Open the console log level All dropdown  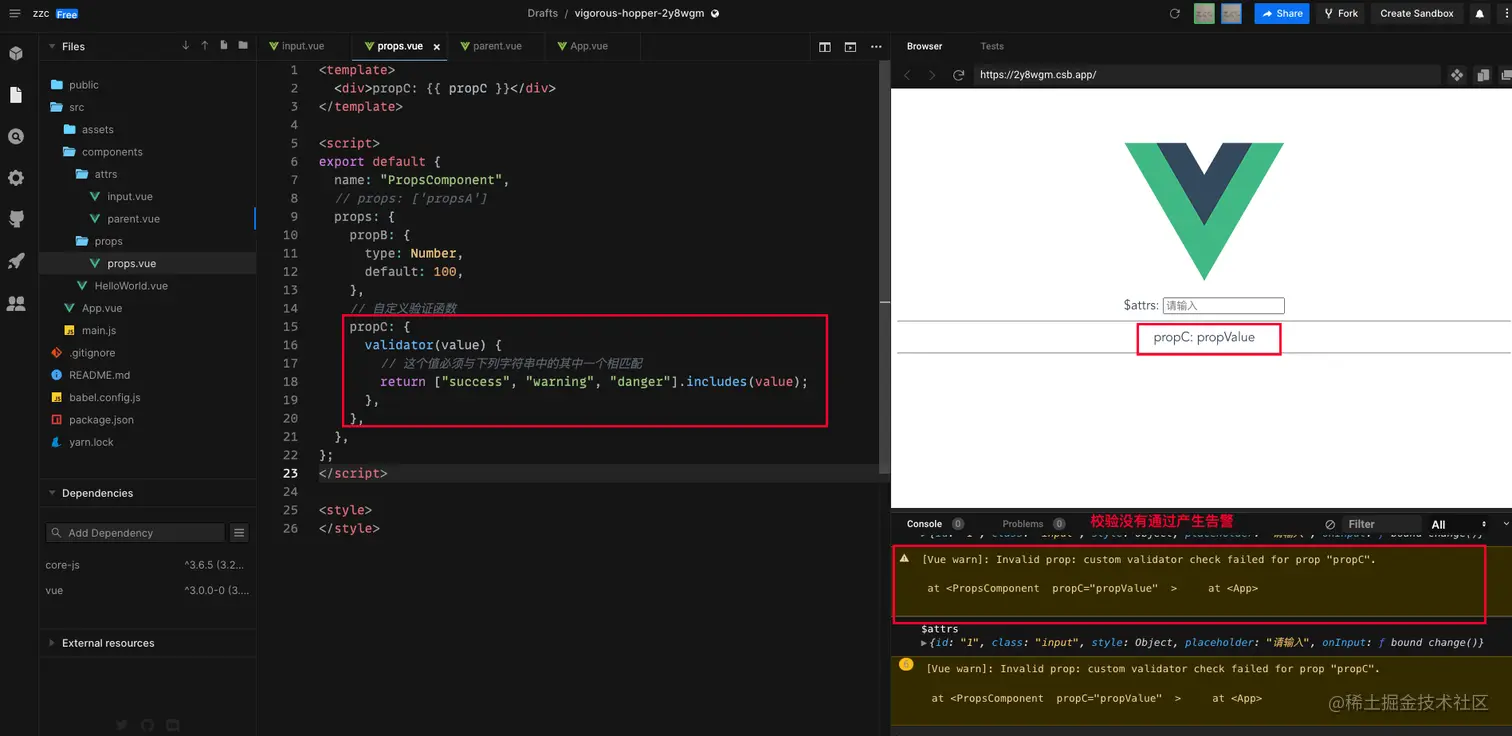(x=1457, y=524)
